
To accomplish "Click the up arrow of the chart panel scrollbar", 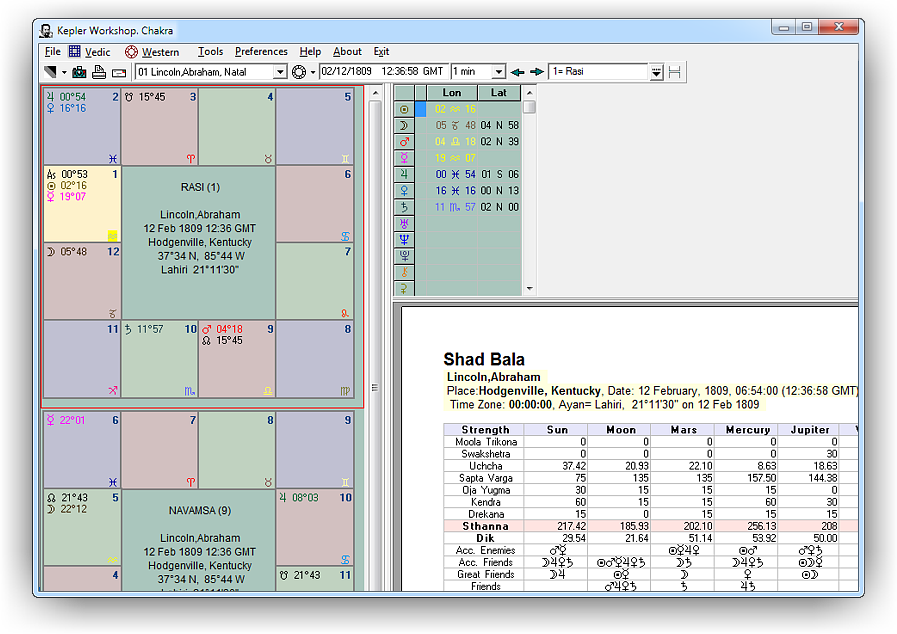I will tap(375, 93).
